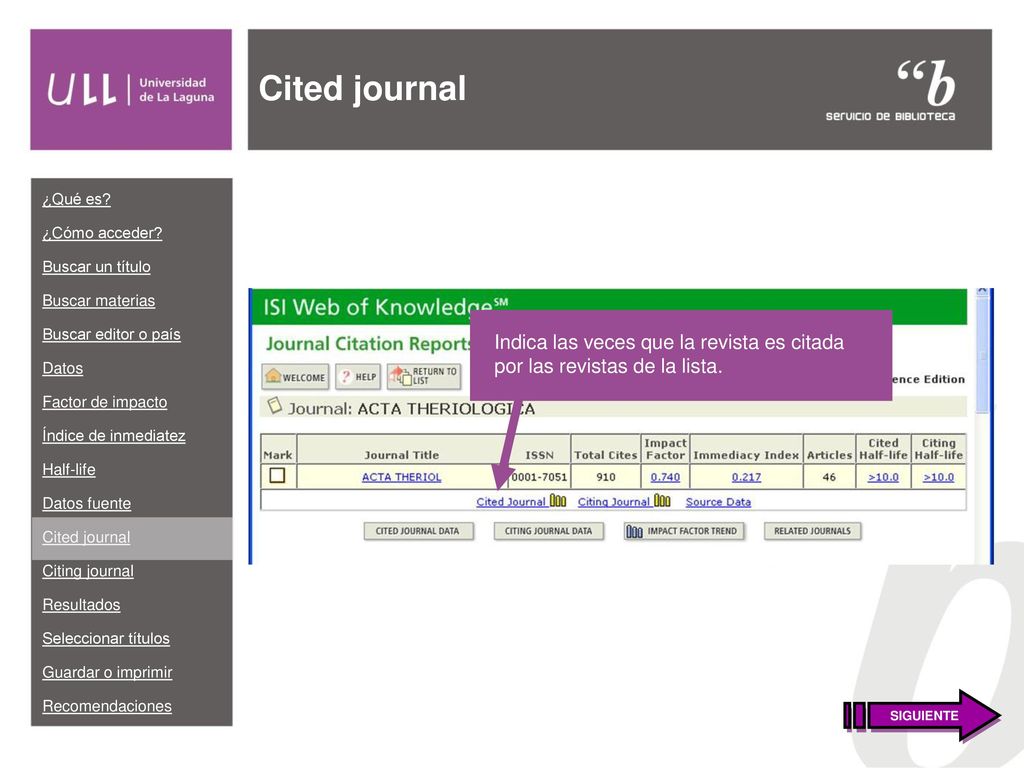Click the Total Cites value 910

(605, 477)
